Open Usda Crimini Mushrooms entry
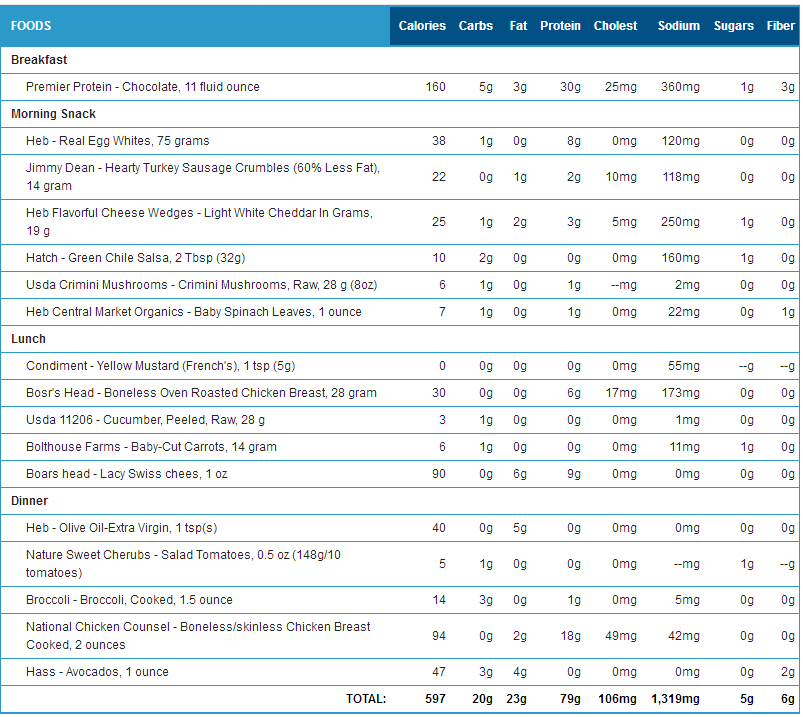 pyautogui.click(x=201, y=285)
